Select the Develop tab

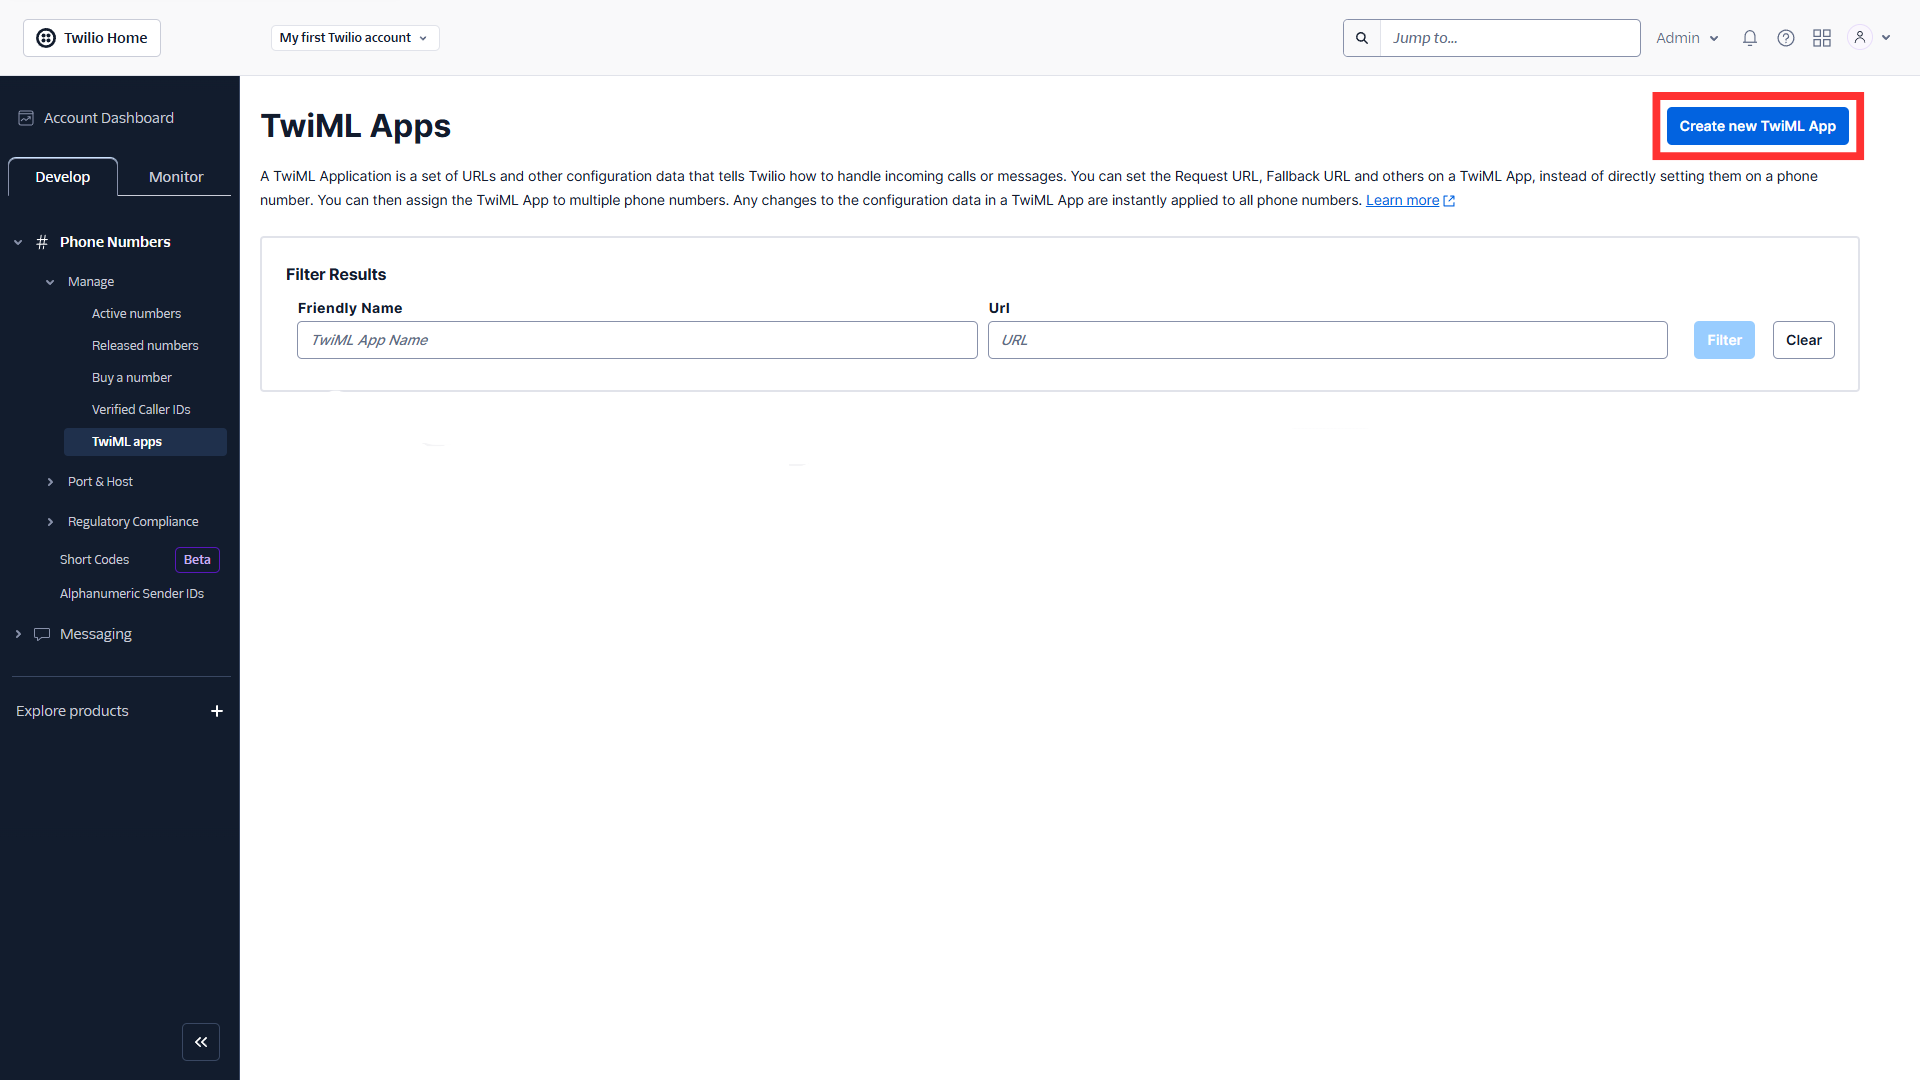coord(62,176)
